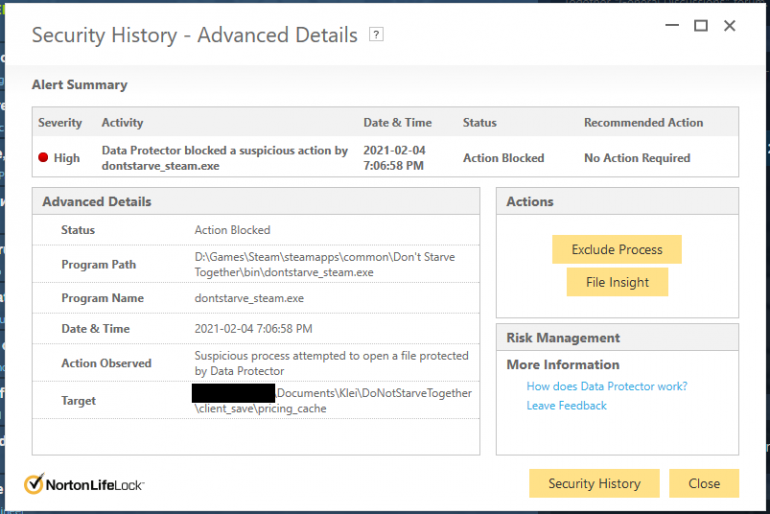The width and height of the screenshot is (770, 514).
Task: Click the help question mark icon beside title
Action: 376,35
